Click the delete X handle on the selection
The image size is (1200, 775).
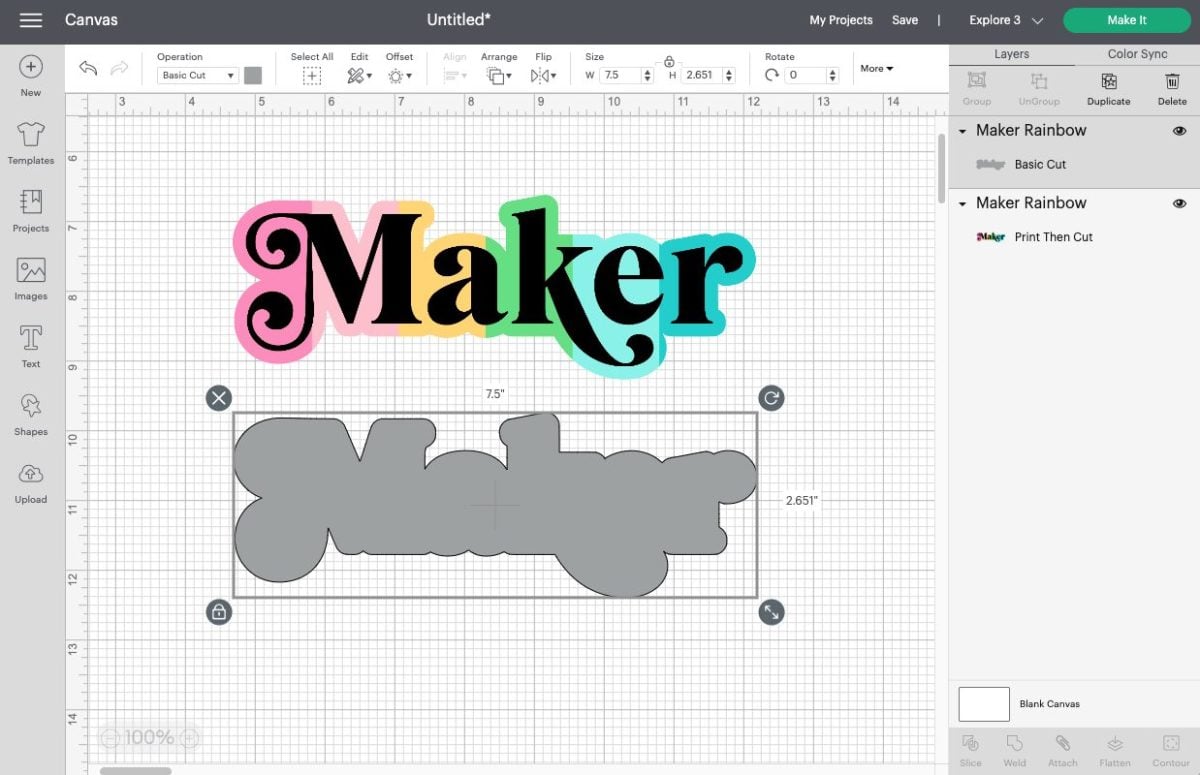(219, 398)
